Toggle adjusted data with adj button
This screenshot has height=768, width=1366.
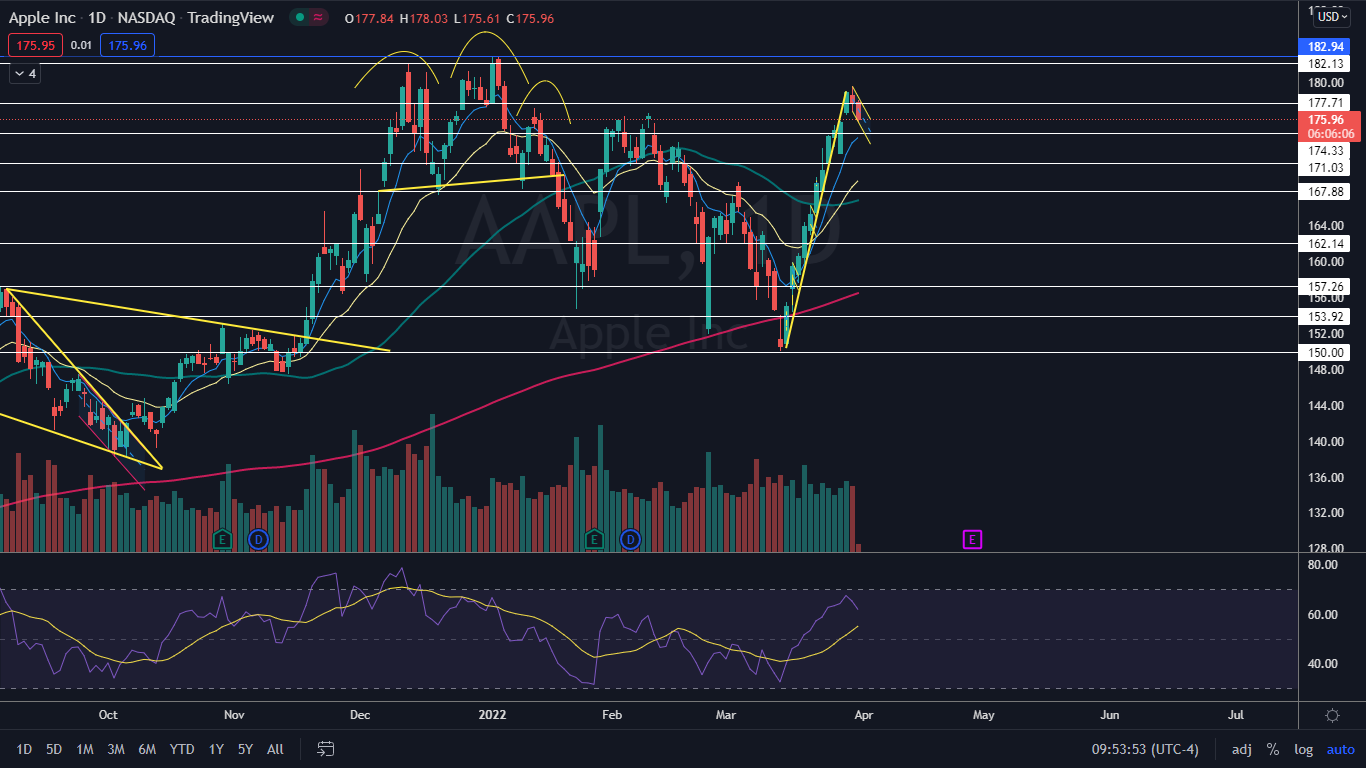(1241, 749)
